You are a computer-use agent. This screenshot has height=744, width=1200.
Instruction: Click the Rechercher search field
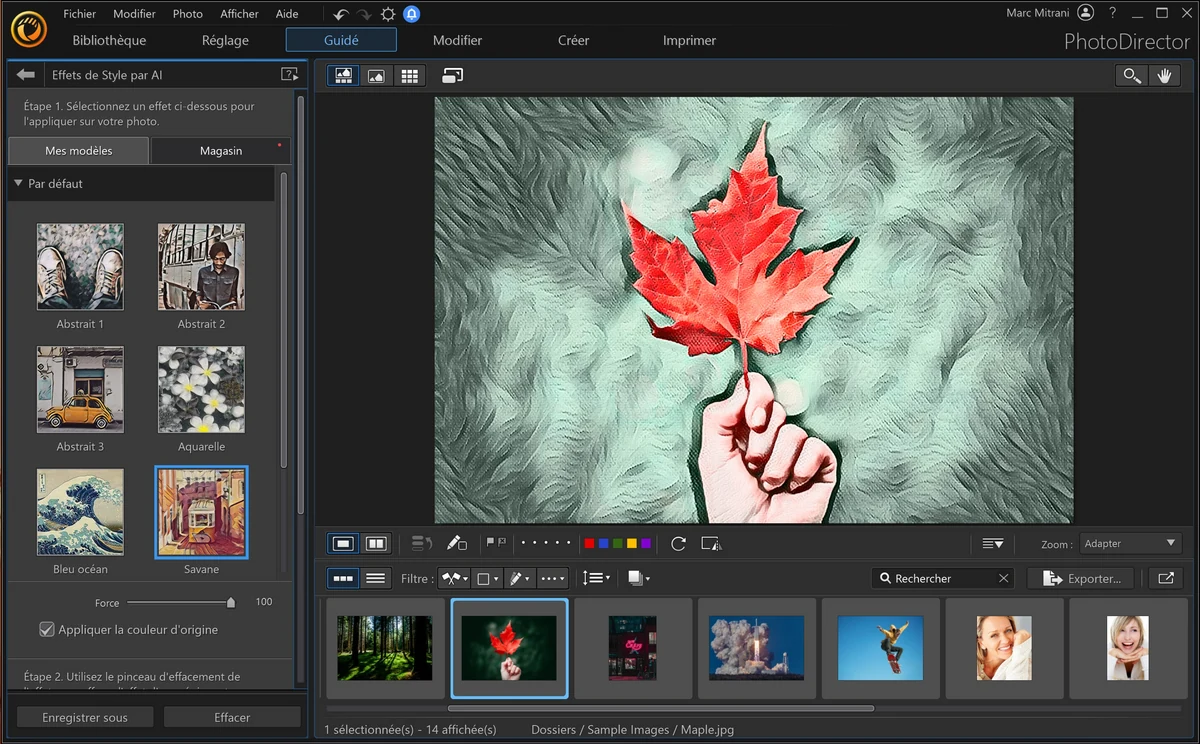coord(945,578)
